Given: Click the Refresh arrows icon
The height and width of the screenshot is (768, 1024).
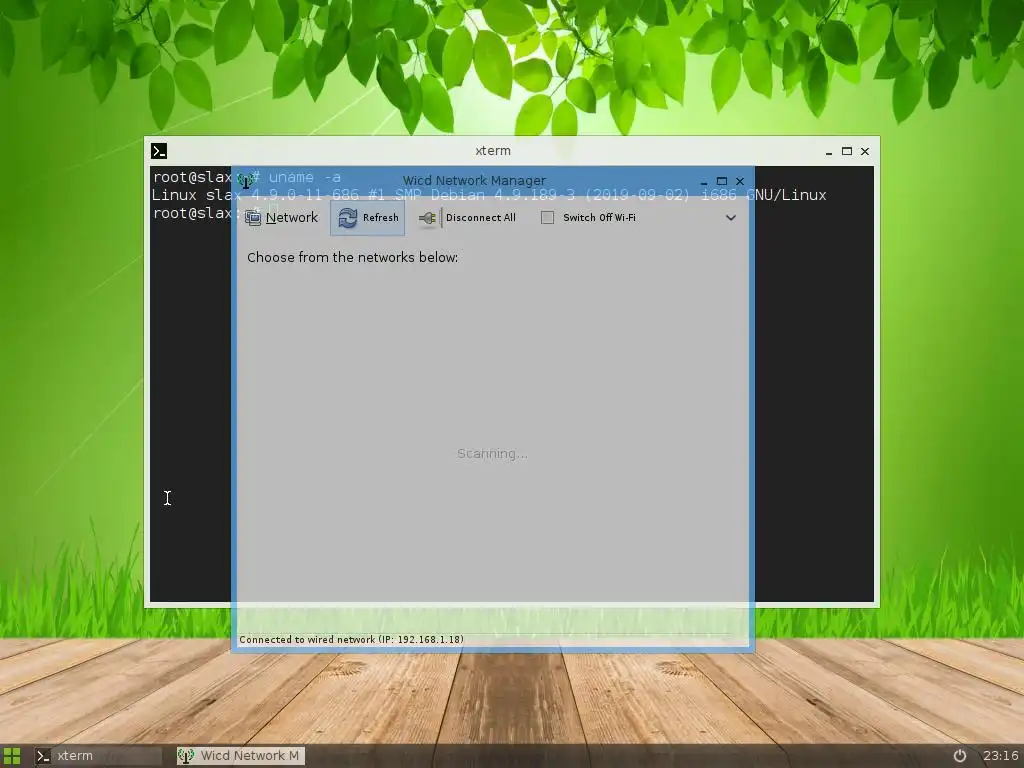Looking at the screenshot, I should click(x=347, y=217).
